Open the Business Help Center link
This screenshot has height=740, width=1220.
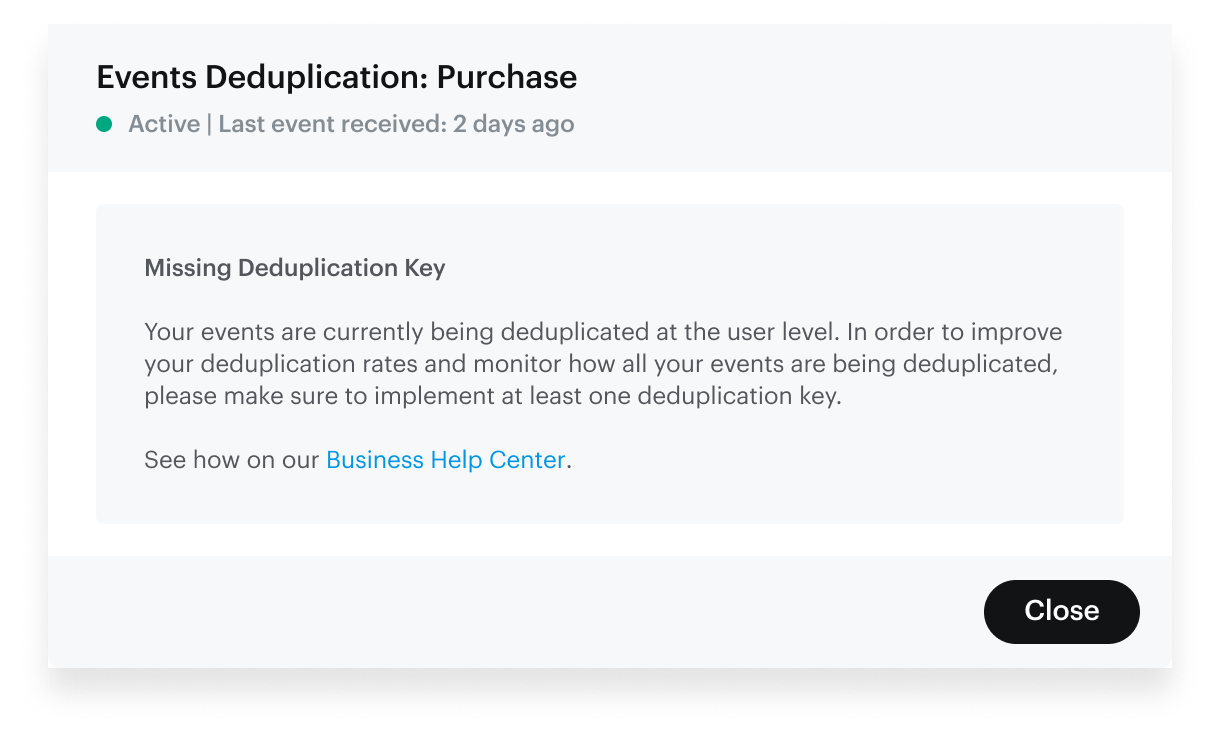click(445, 459)
